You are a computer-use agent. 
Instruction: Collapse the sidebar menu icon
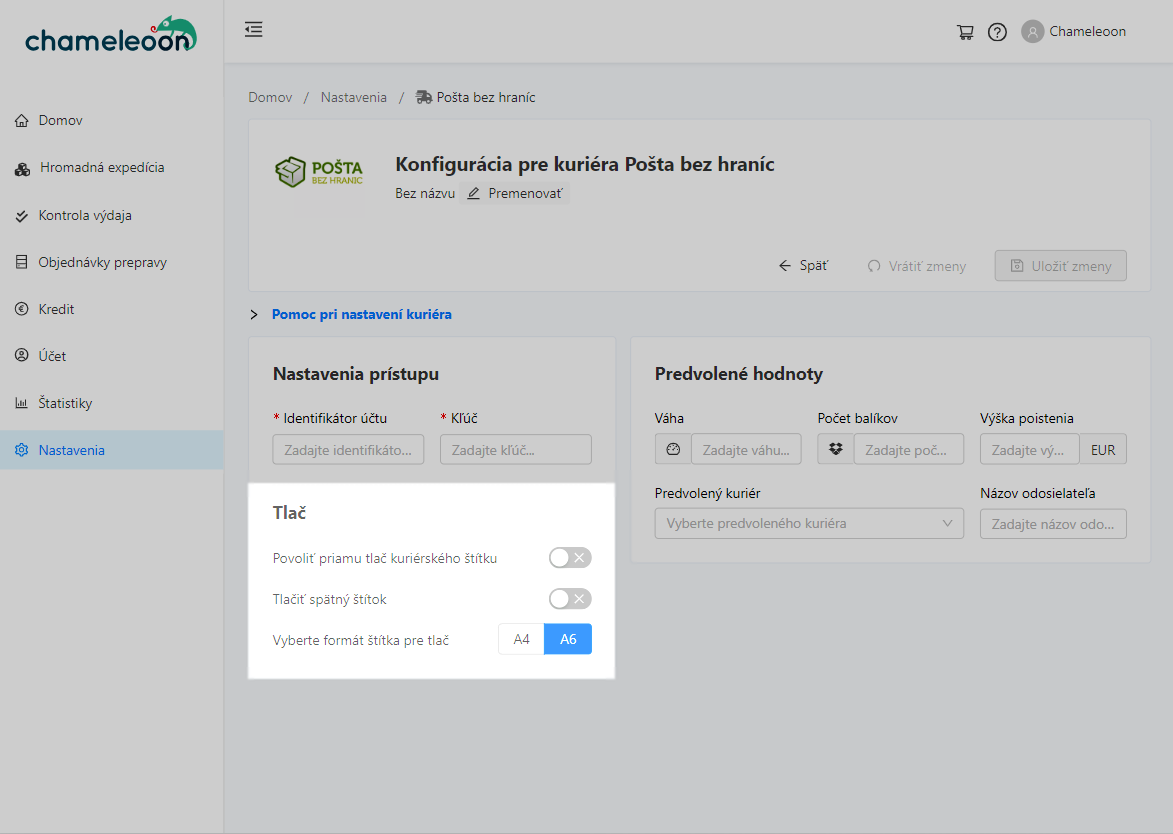tap(254, 30)
